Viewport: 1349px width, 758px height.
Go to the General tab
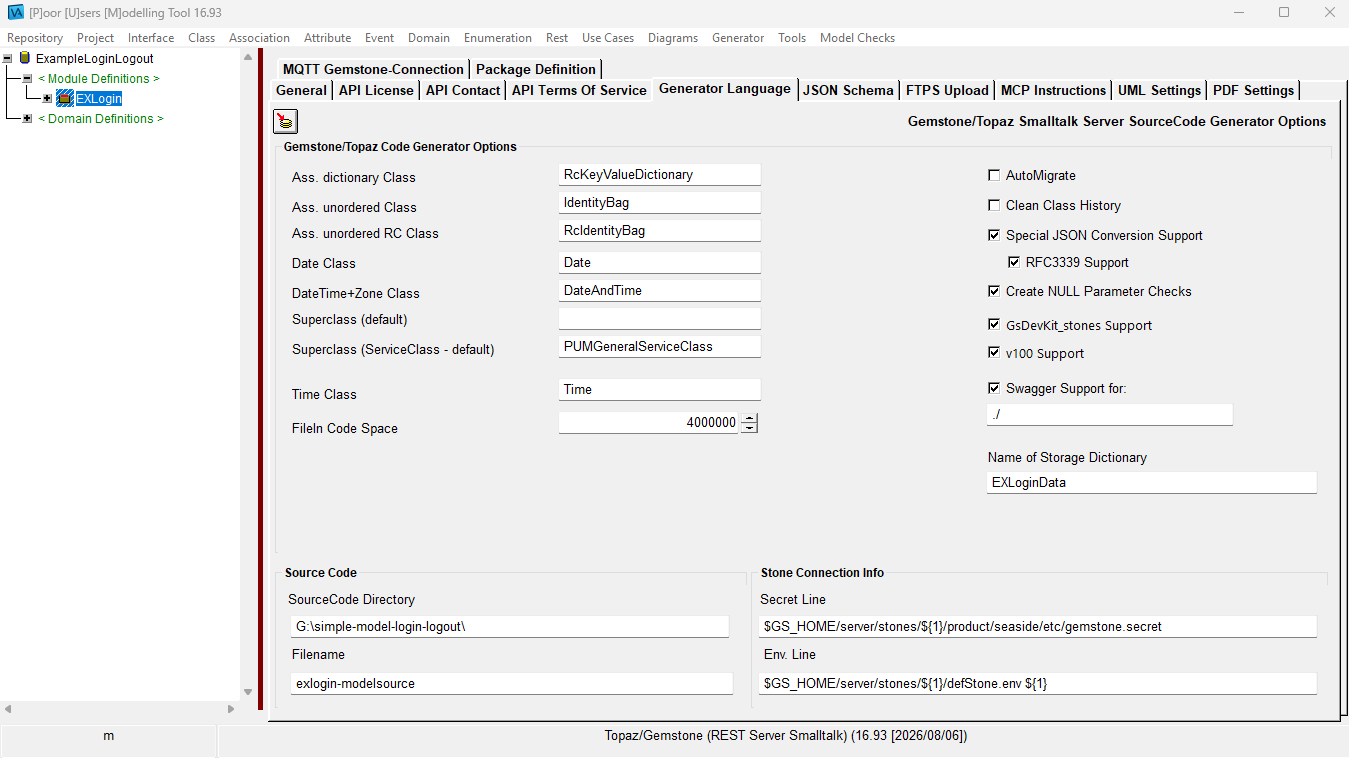pyautogui.click(x=301, y=90)
